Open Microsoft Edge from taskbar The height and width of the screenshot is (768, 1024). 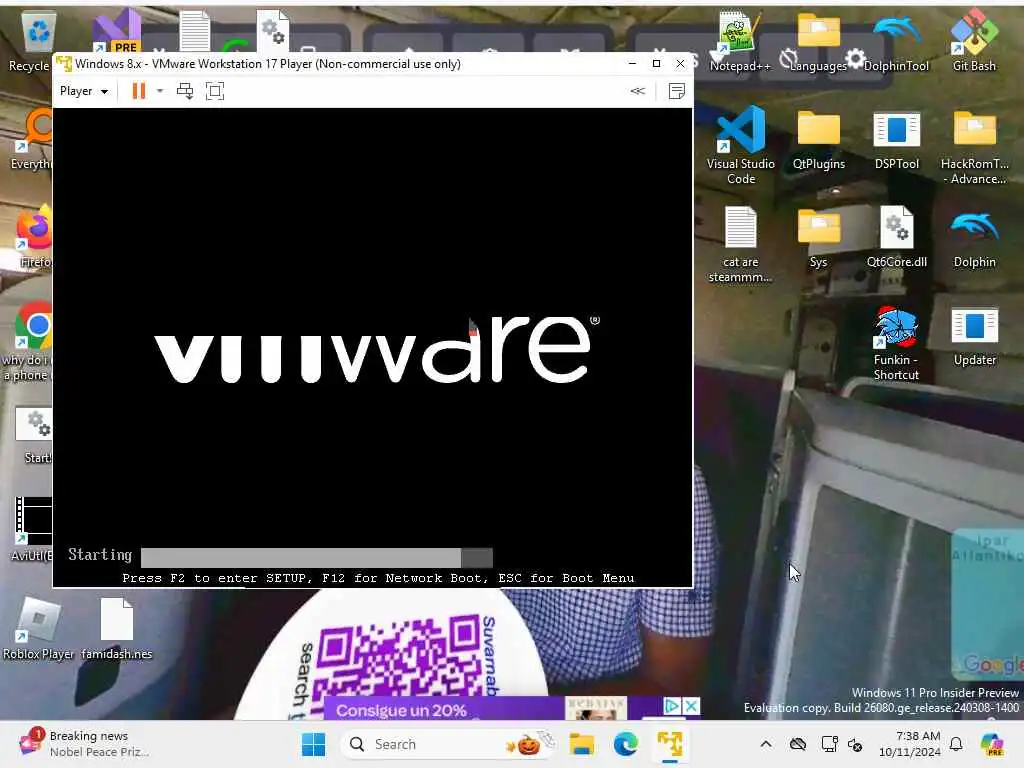coord(626,744)
